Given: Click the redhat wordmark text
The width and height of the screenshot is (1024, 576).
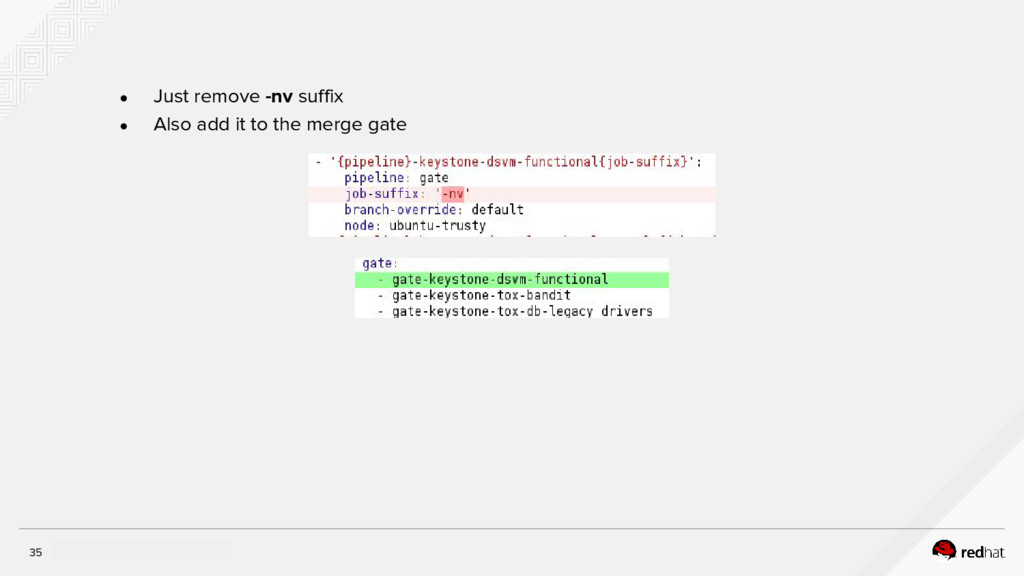Looking at the screenshot, I should (982, 551).
